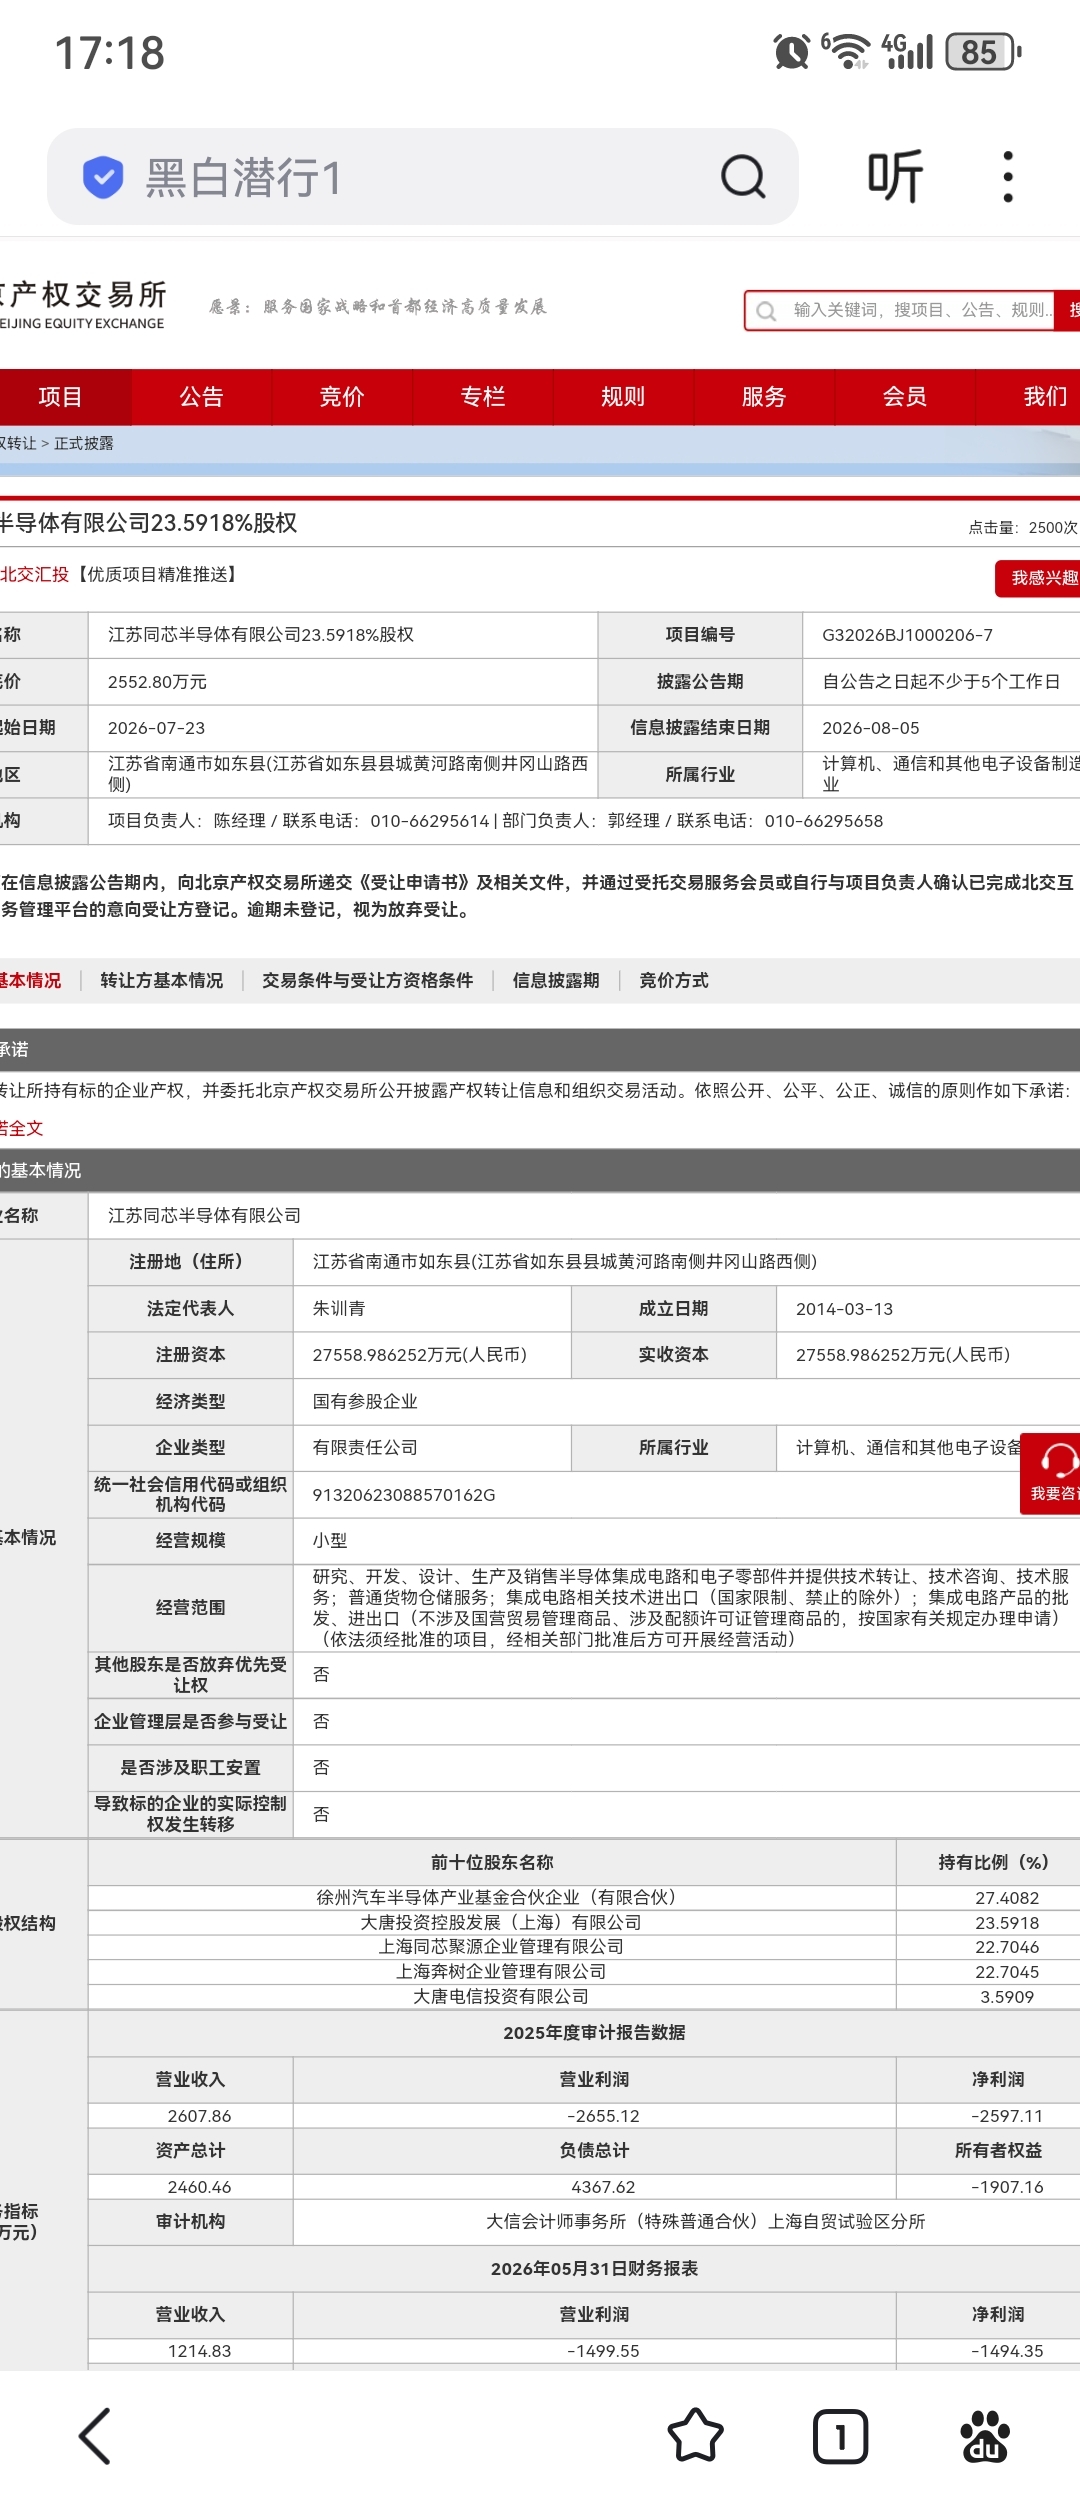Select 2026 revenue value 1214.83
The image size is (1080, 2504).
pos(199,2351)
